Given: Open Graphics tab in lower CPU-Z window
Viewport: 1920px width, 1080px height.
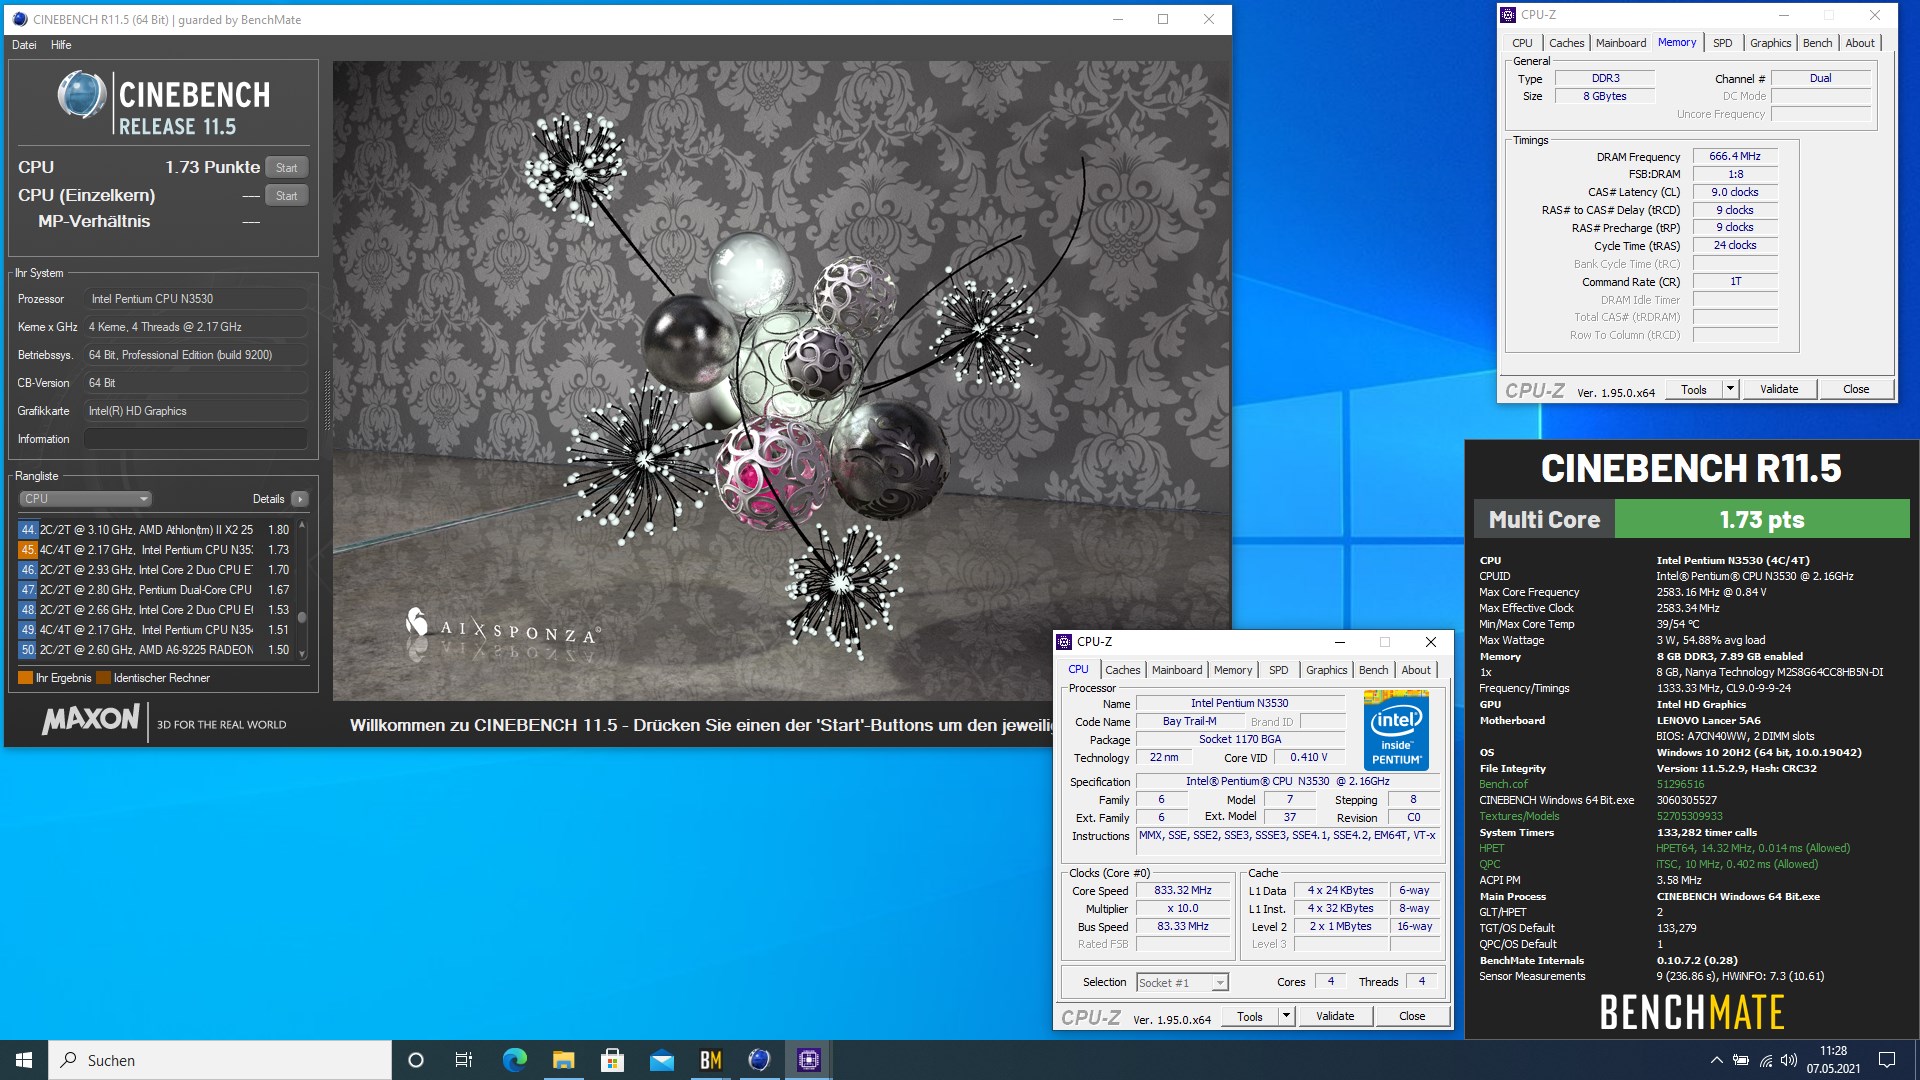Looking at the screenshot, I should [1327, 670].
